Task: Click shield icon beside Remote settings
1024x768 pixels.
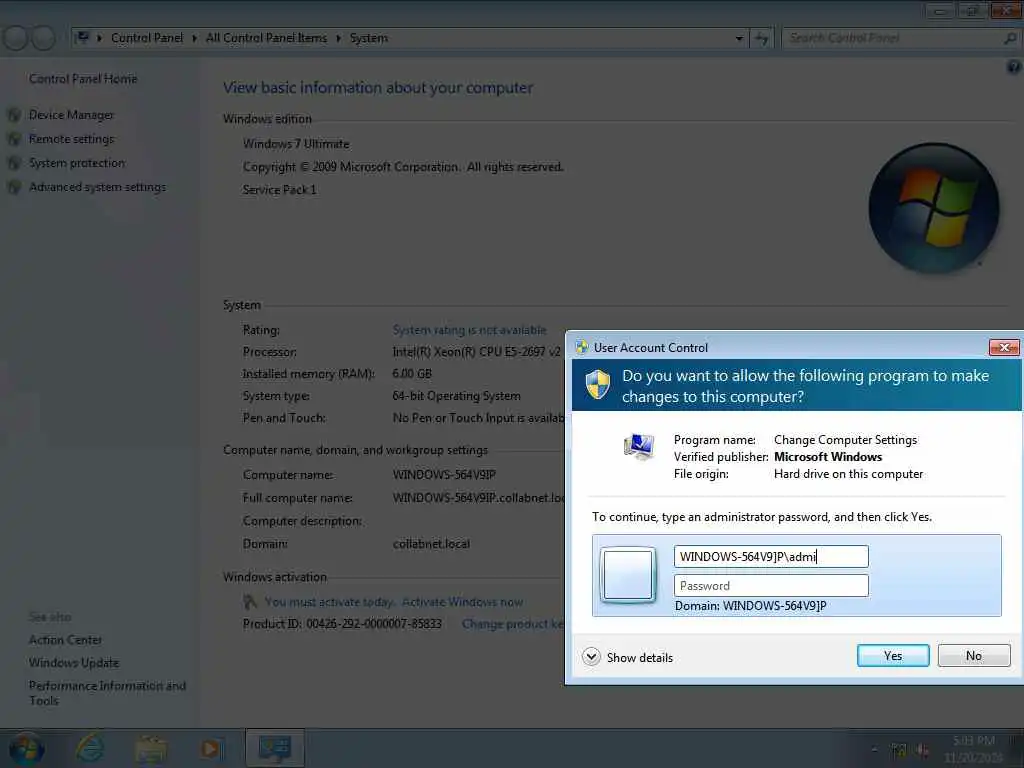Action: pyautogui.click(x=14, y=140)
